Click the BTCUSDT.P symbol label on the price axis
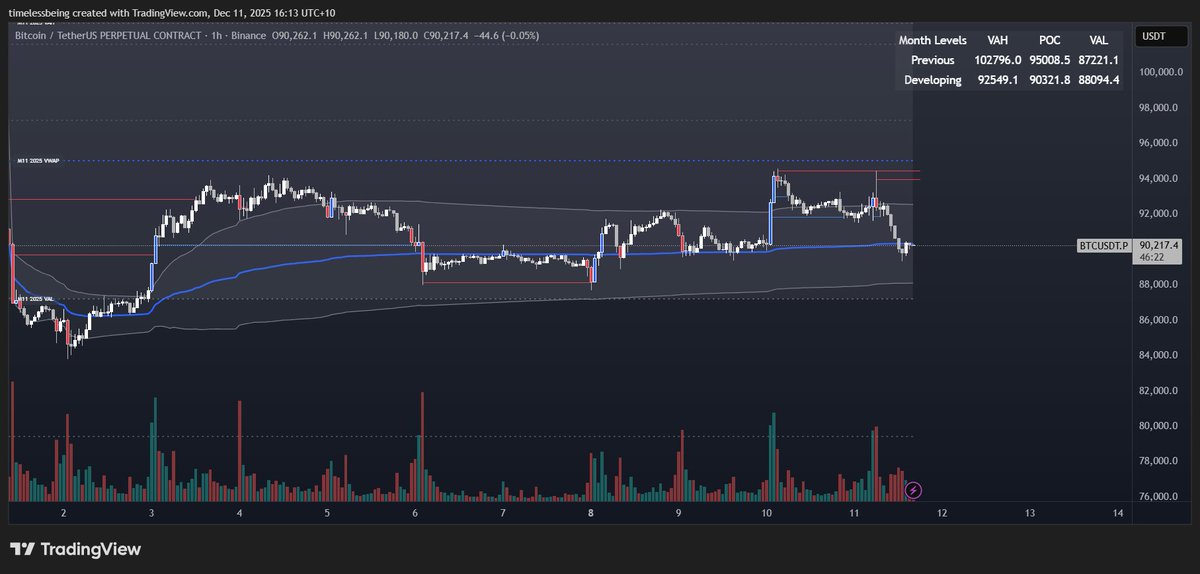1200x574 pixels. pos(1103,245)
